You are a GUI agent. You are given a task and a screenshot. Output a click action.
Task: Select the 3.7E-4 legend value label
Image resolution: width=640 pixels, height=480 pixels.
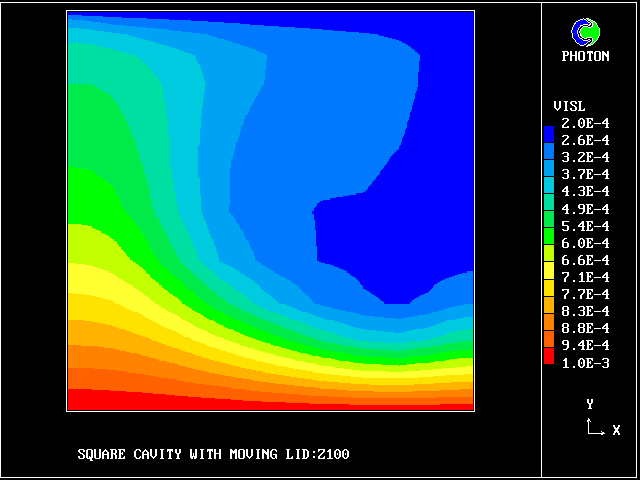pos(585,174)
